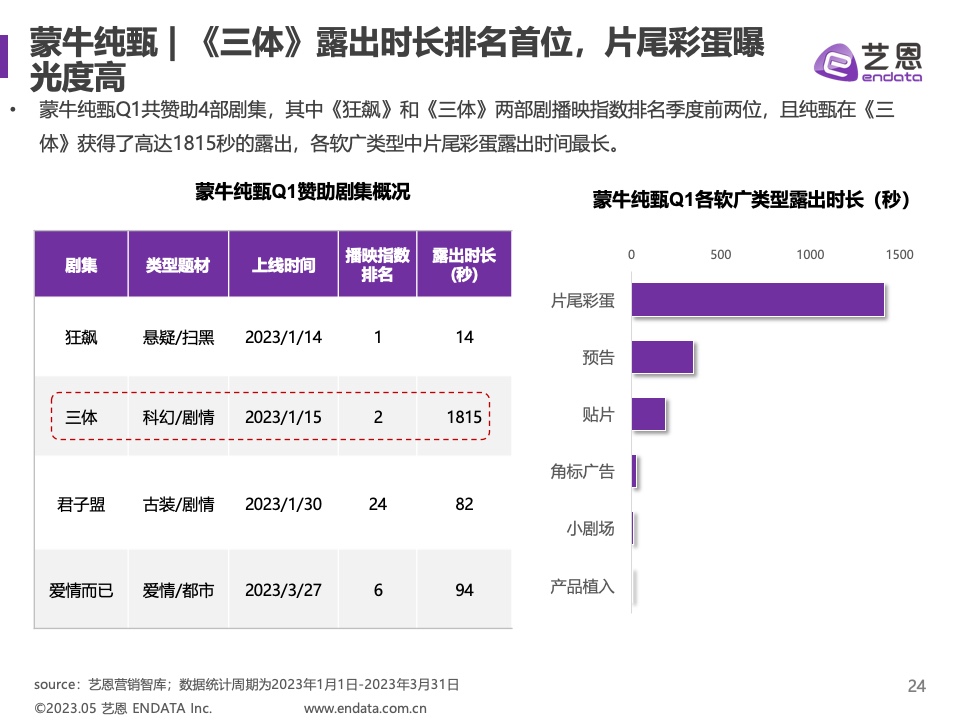
Task: Click the 悬疑/扫黑 genre cell
Action: point(178,337)
